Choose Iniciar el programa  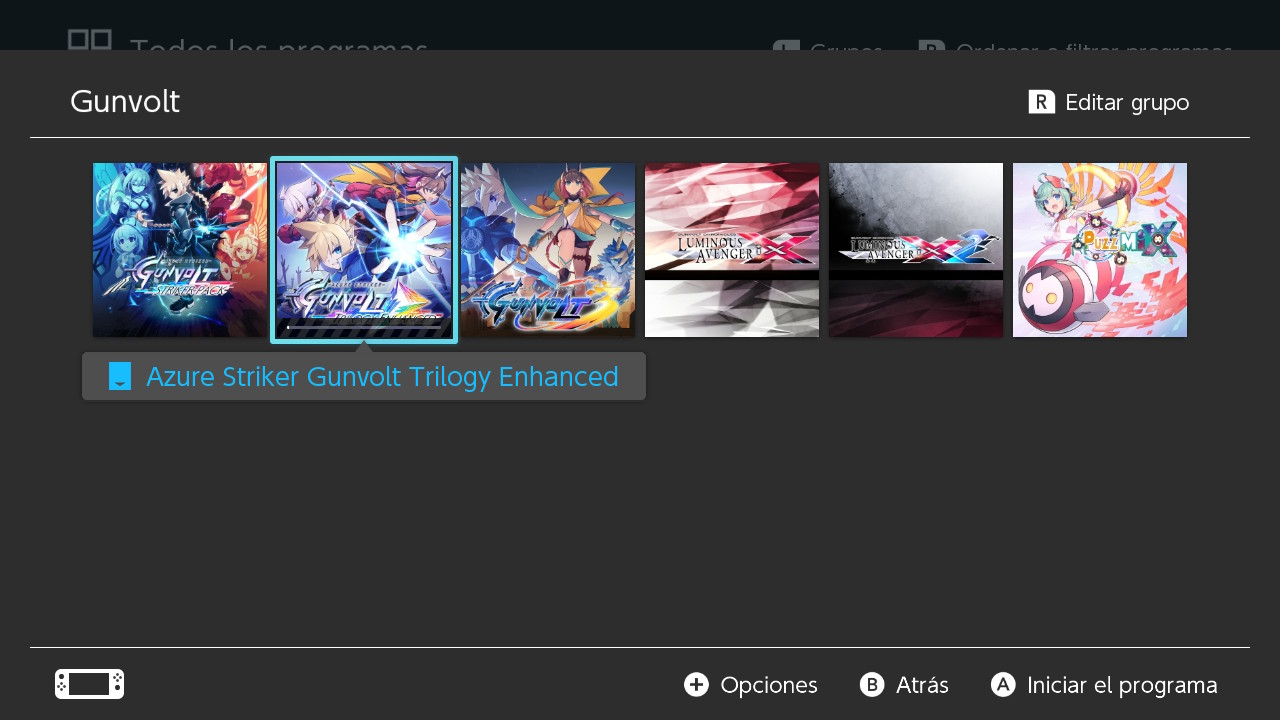[x=1122, y=685]
